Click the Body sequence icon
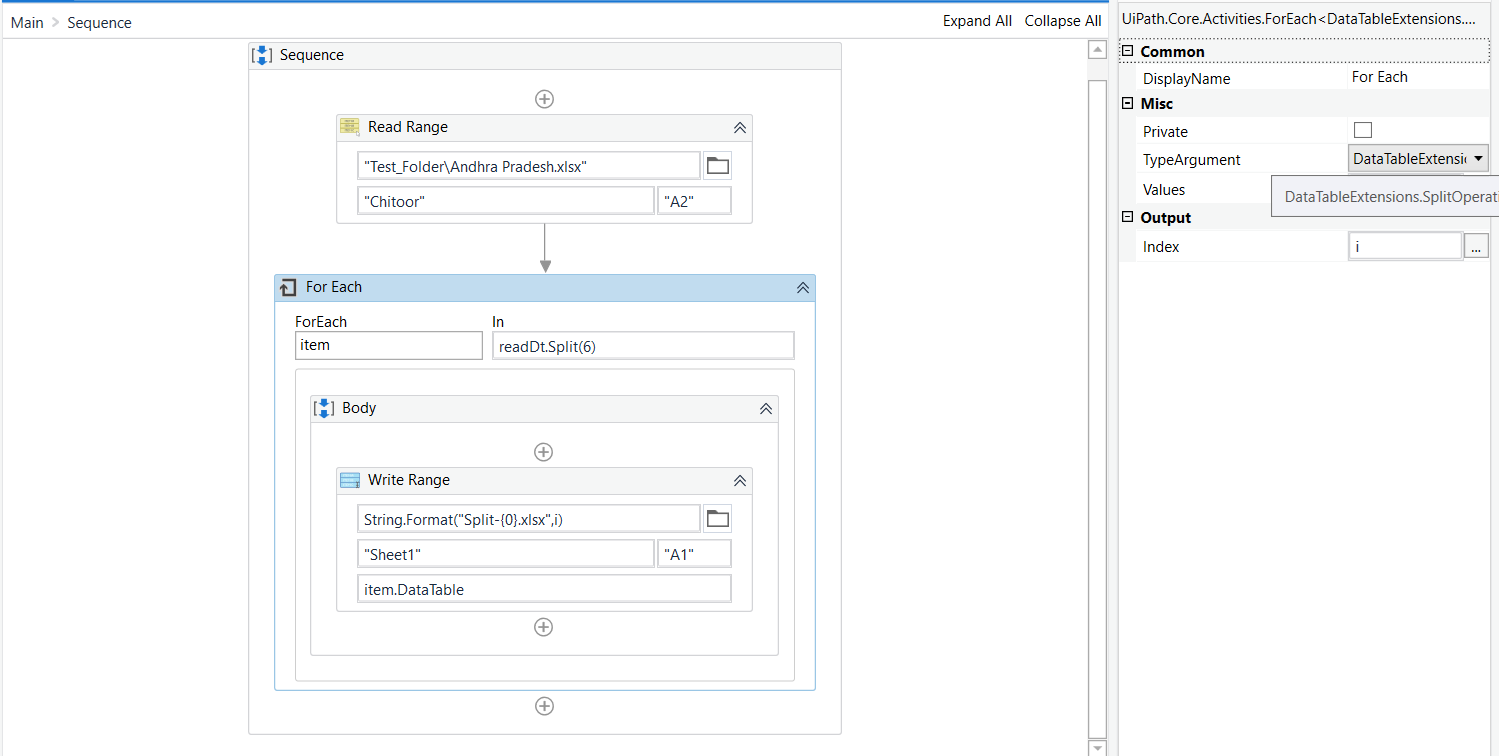This screenshot has height=756, width=1499. click(x=324, y=408)
